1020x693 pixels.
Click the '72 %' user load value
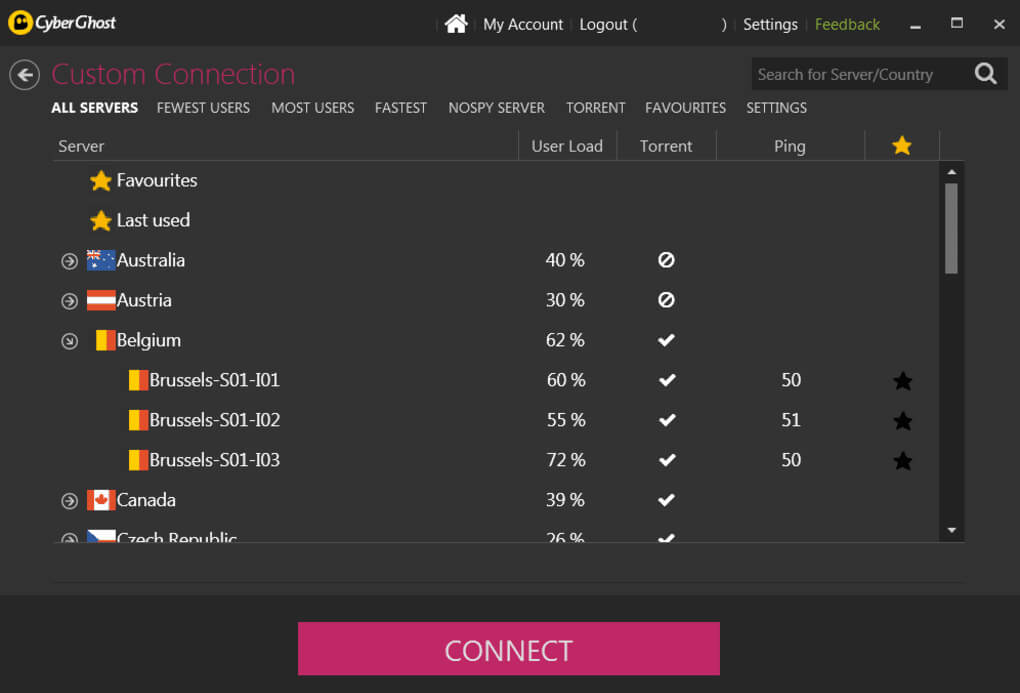pyautogui.click(x=566, y=460)
